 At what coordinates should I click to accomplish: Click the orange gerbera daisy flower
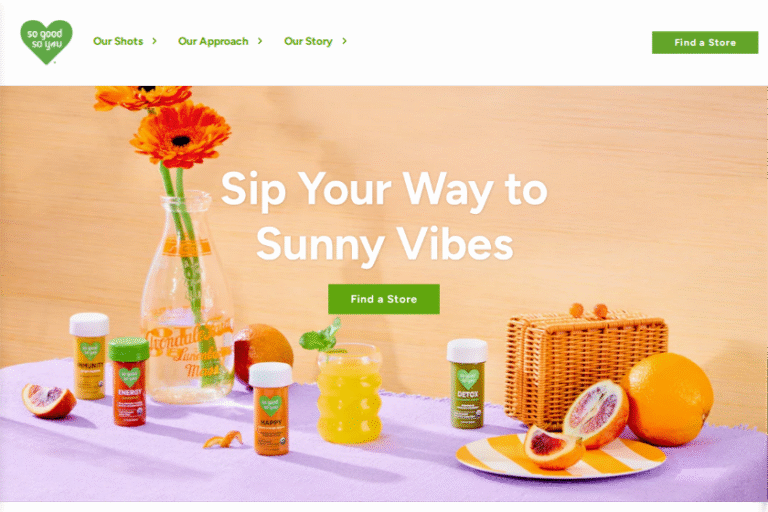(180, 133)
